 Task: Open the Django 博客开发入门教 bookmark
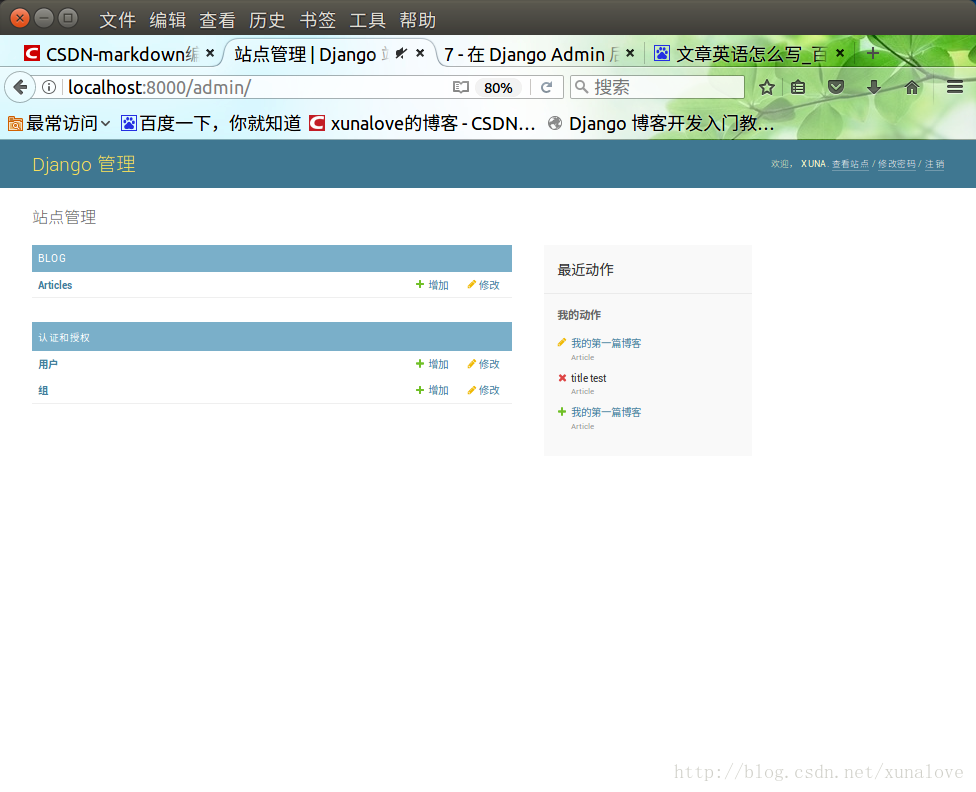(661, 123)
